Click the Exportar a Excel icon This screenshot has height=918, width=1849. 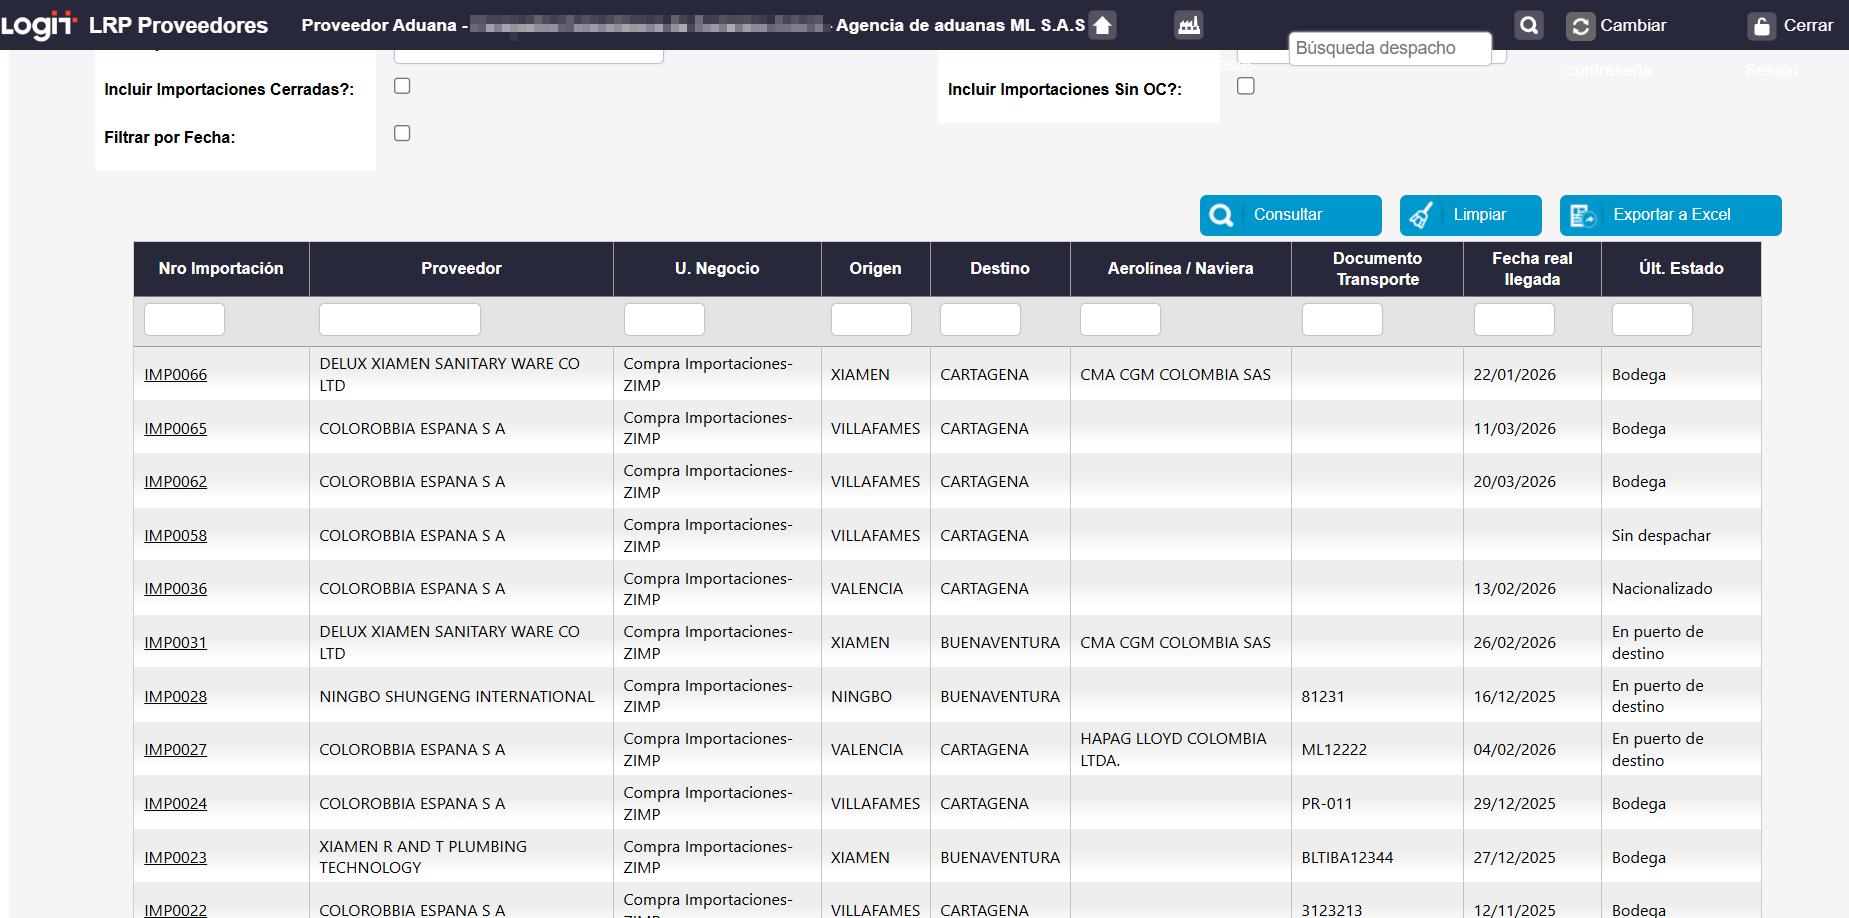pos(1582,215)
